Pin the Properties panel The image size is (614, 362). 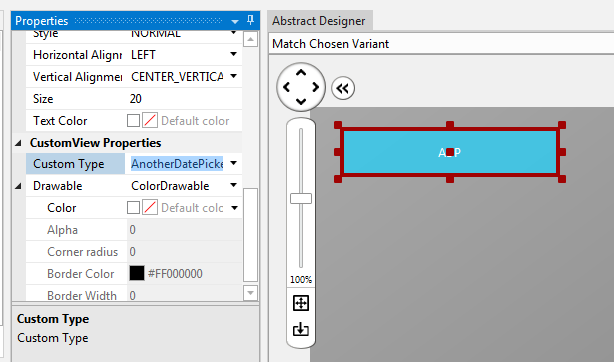pos(251,20)
